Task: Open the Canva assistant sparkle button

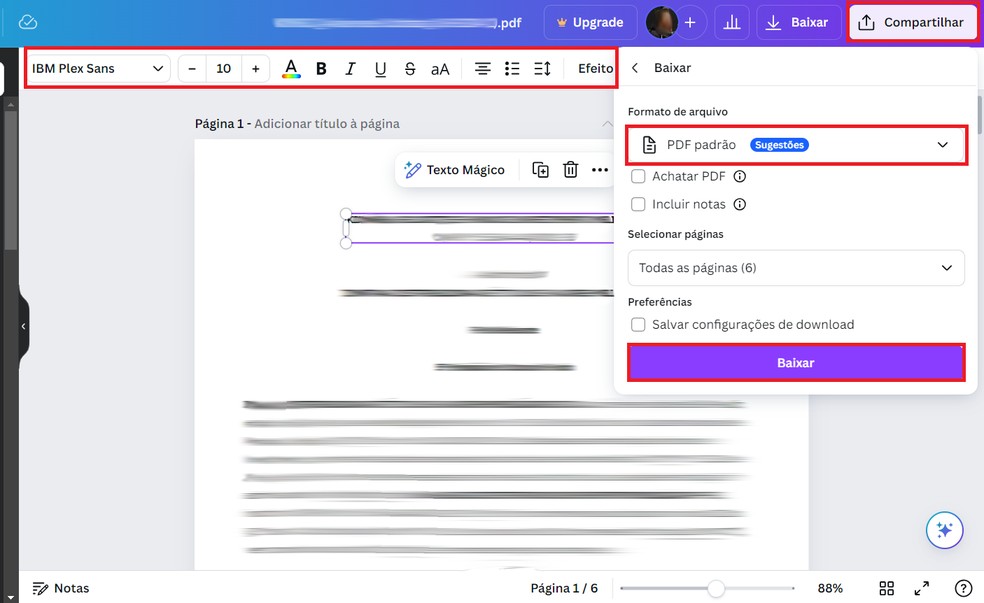Action: click(x=944, y=530)
